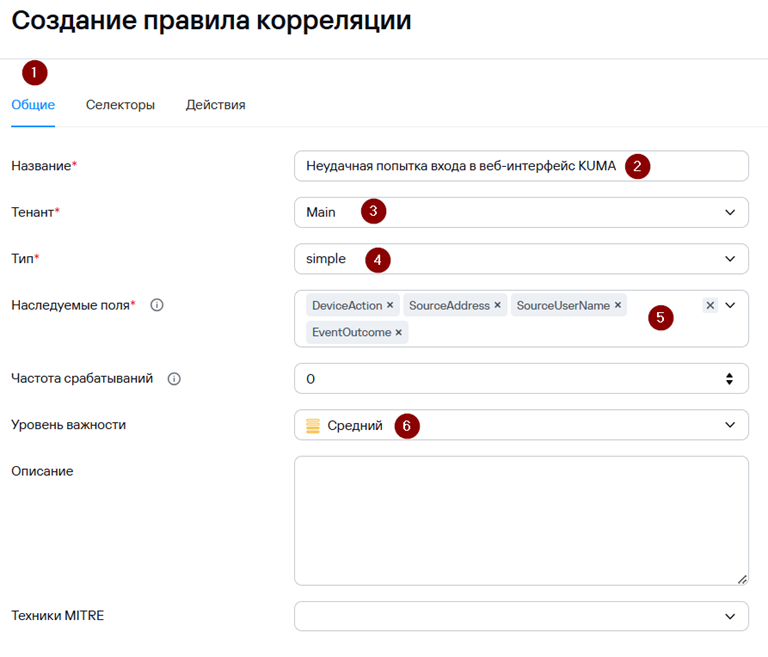The image size is (768, 657).
Task: Click the Уровень важности label
Action: click(x=69, y=425)
